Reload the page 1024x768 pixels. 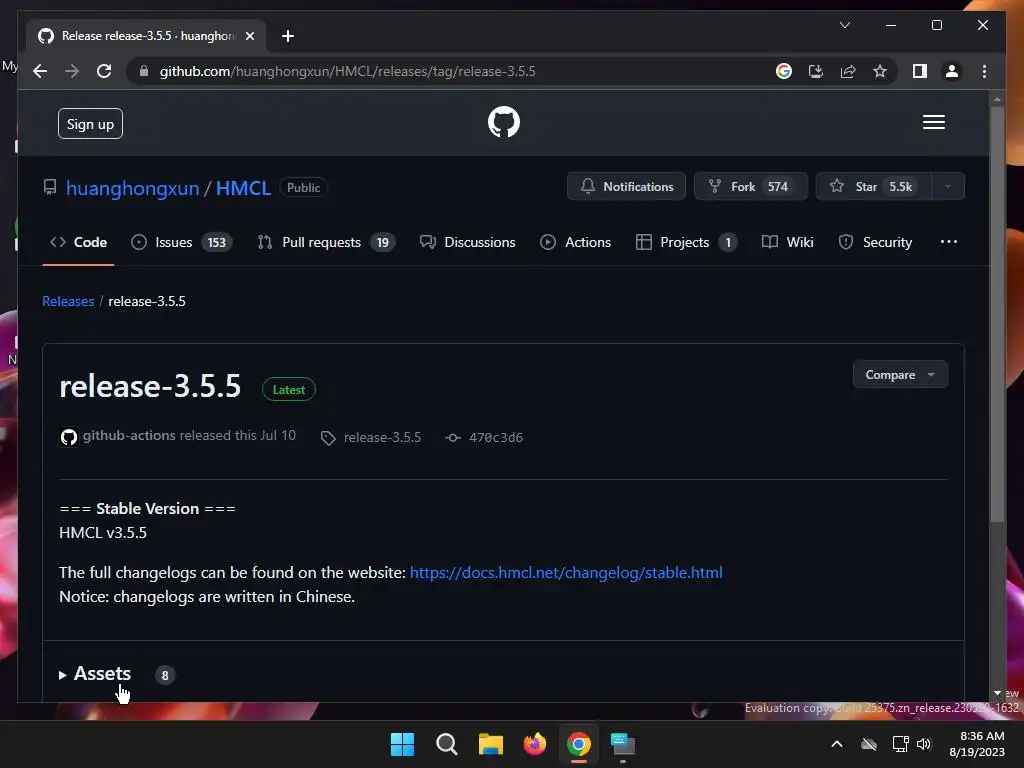[104, 71]
